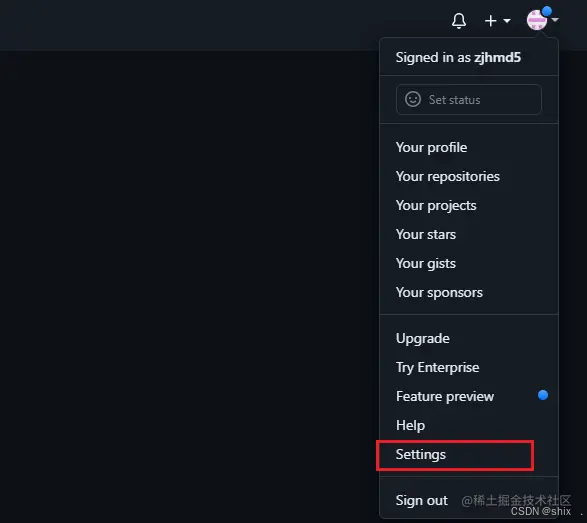Click Sign out
The width and height of the screenshot is (587, 523).
422,500
